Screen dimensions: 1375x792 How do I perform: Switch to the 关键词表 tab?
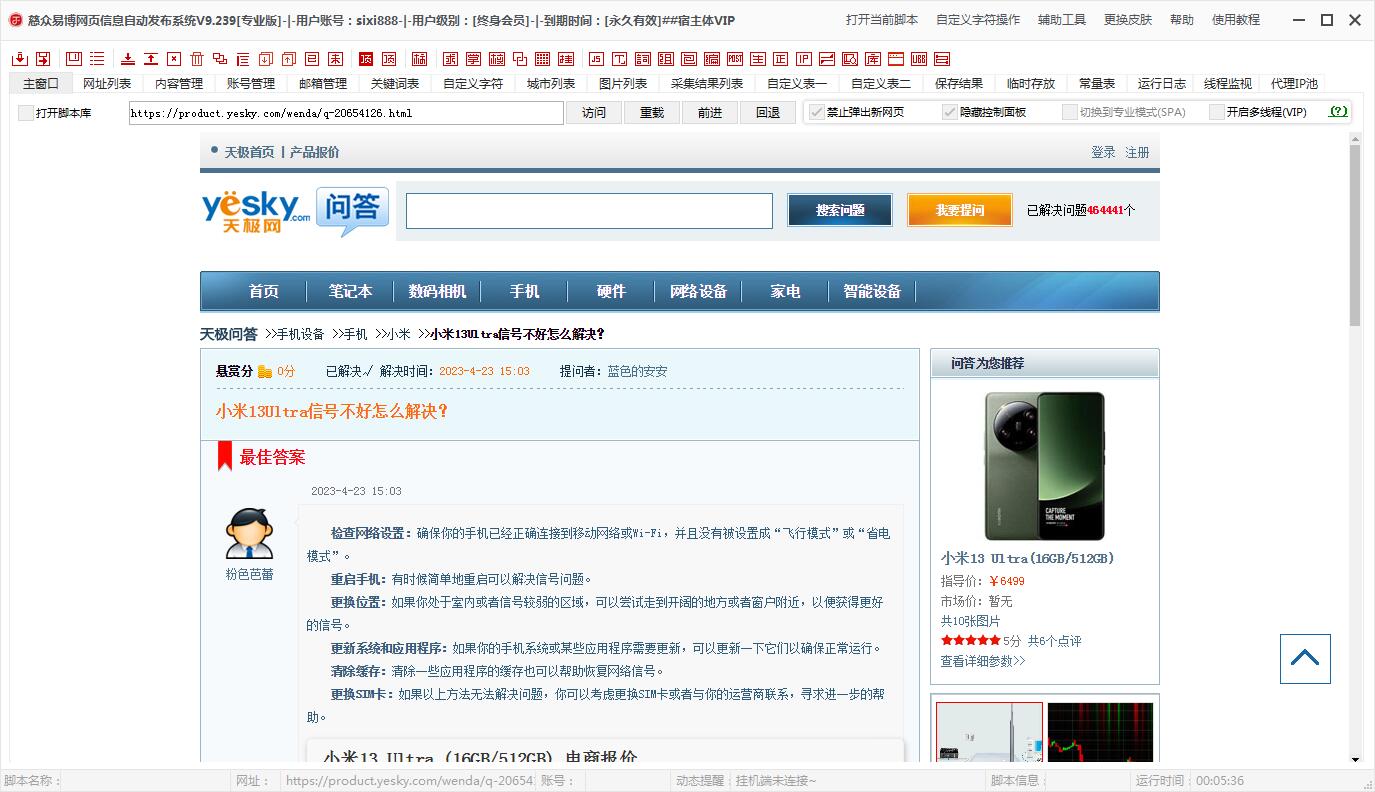pyautogui.click(x=395, y=84)
